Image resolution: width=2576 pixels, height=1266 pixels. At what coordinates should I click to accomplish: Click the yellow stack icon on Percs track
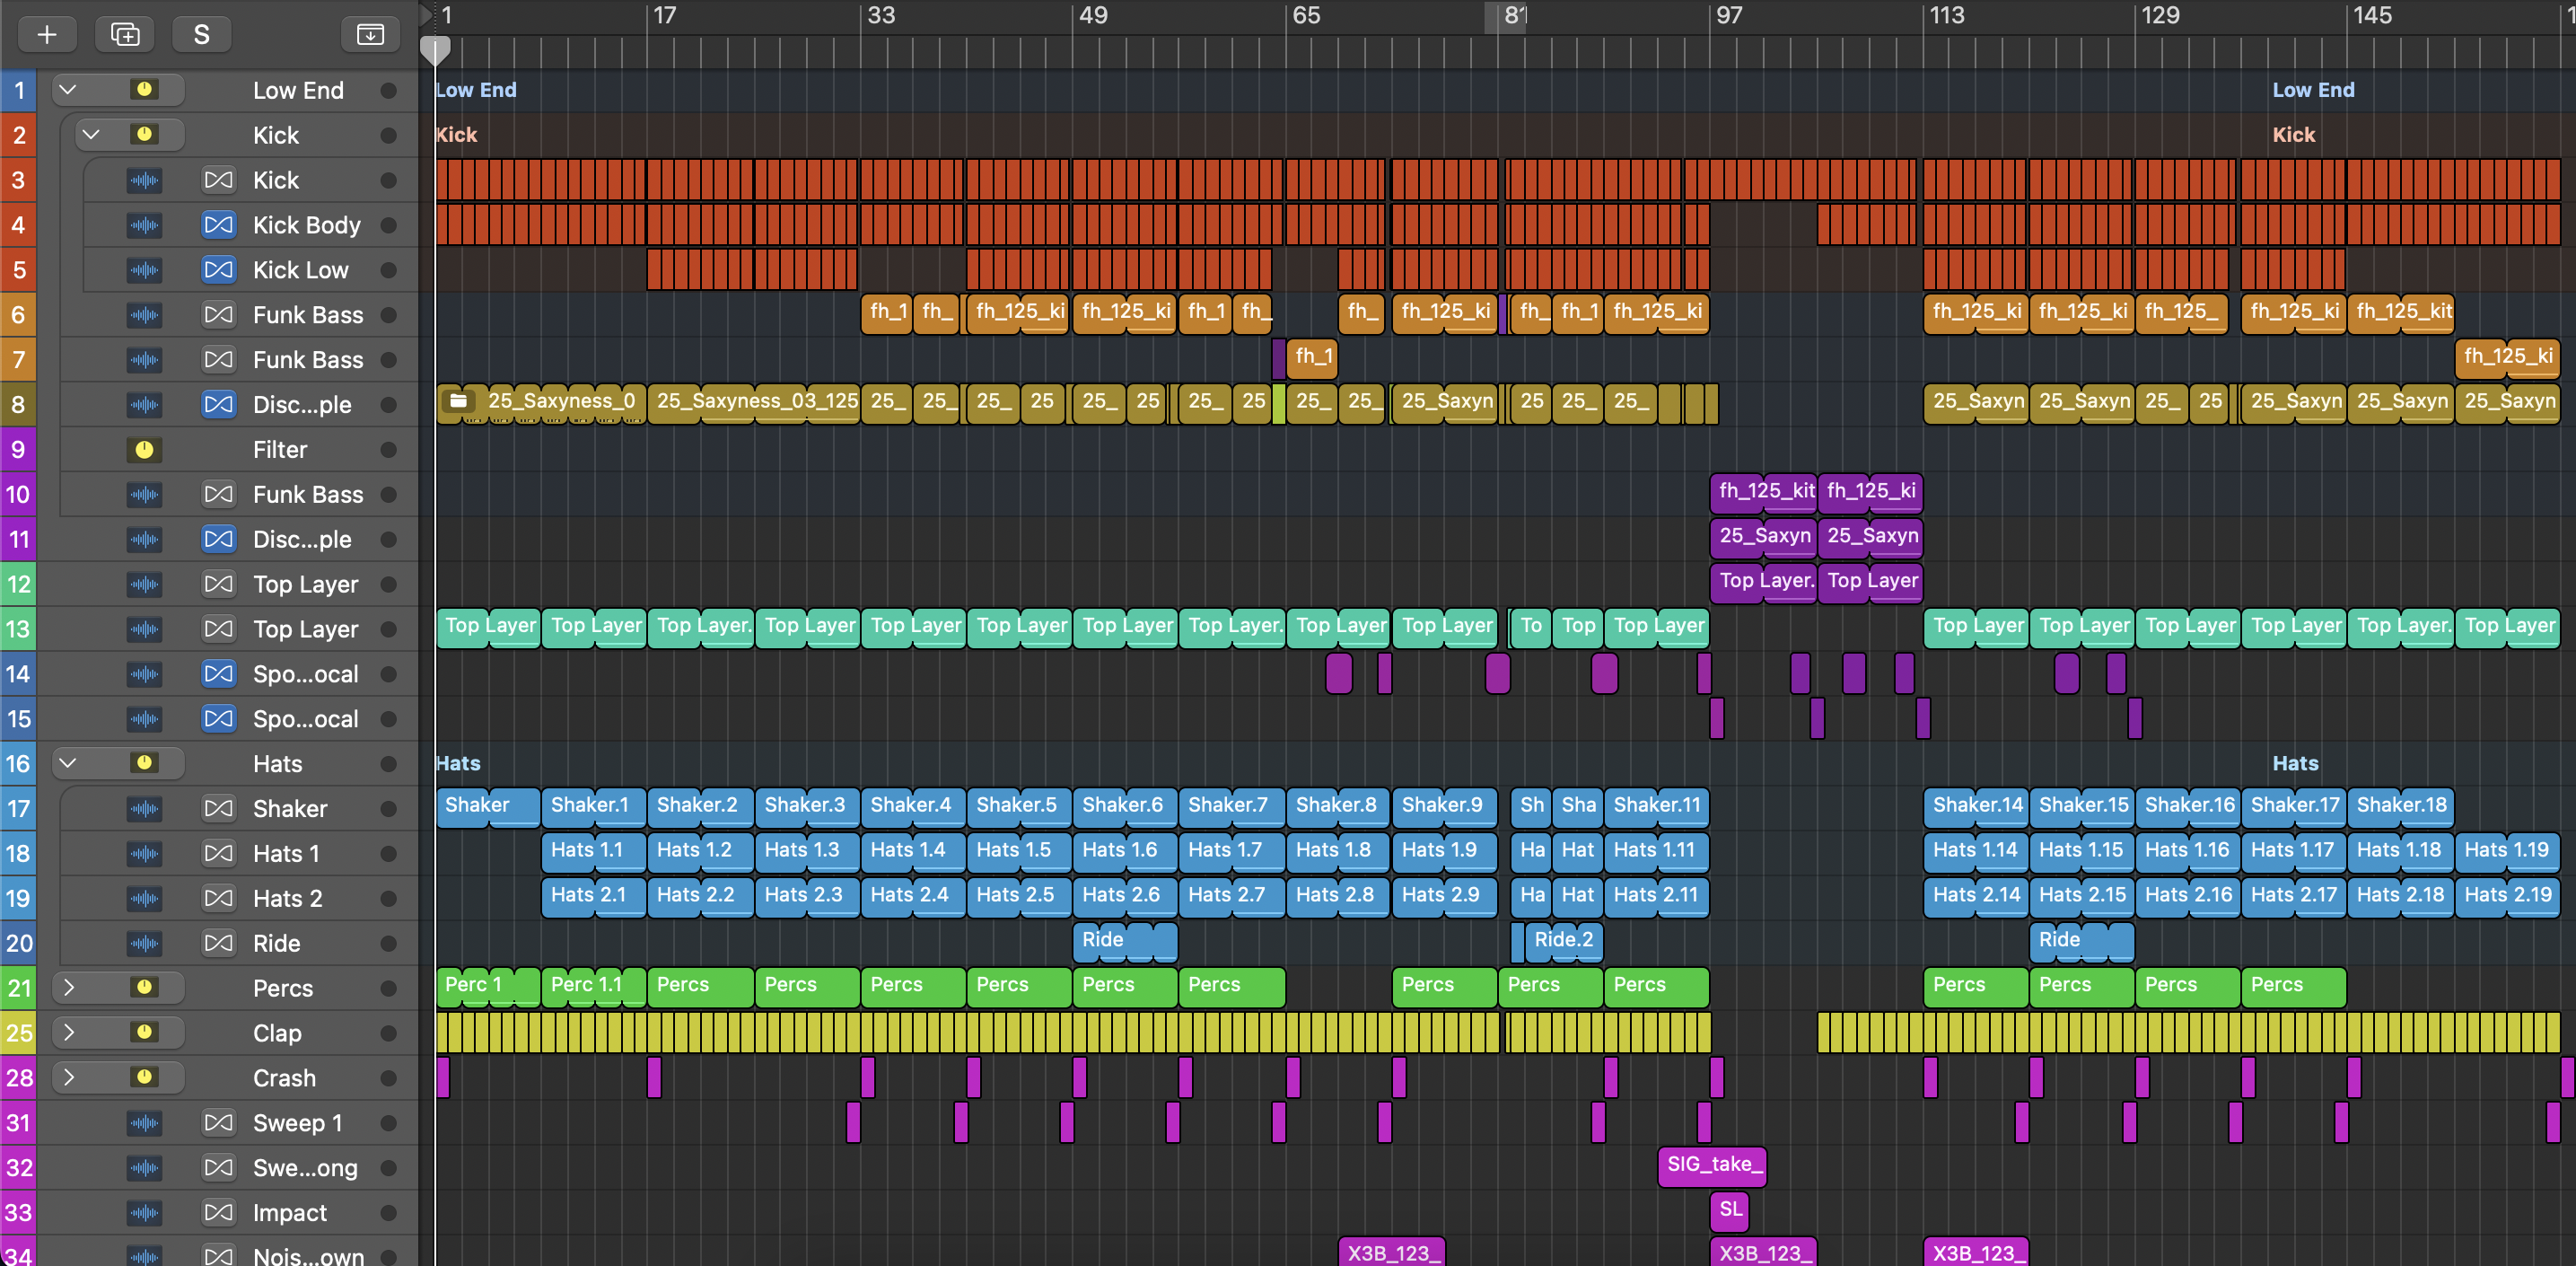click(145, 987)
